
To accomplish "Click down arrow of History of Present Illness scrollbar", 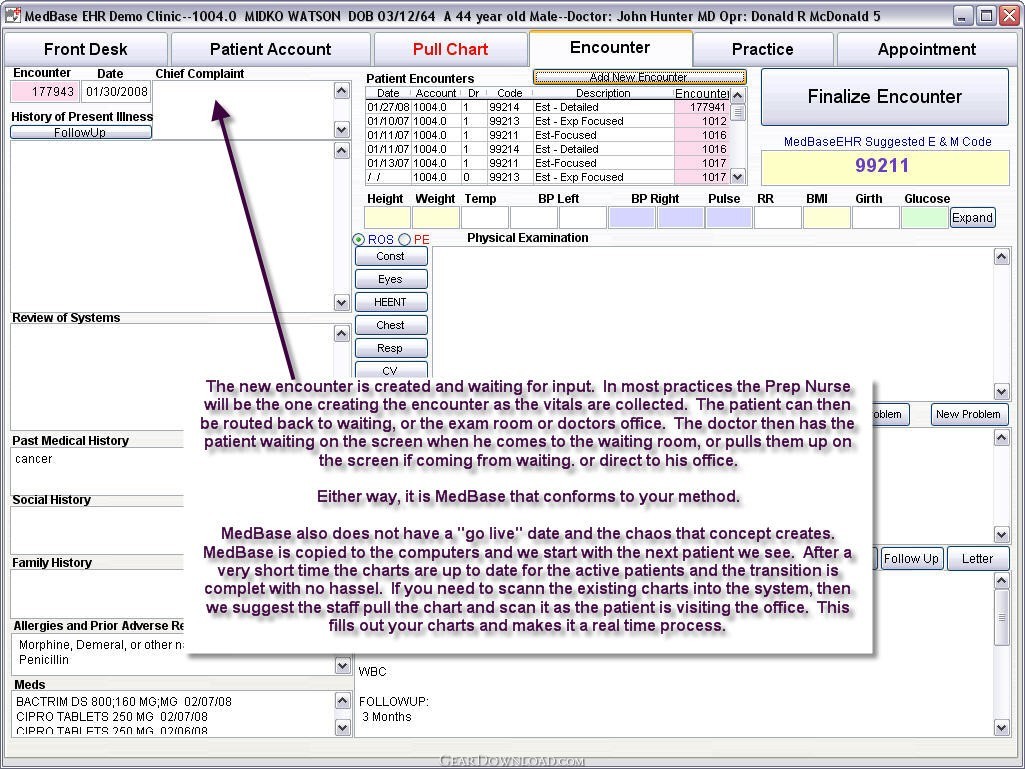I will 342,302.
